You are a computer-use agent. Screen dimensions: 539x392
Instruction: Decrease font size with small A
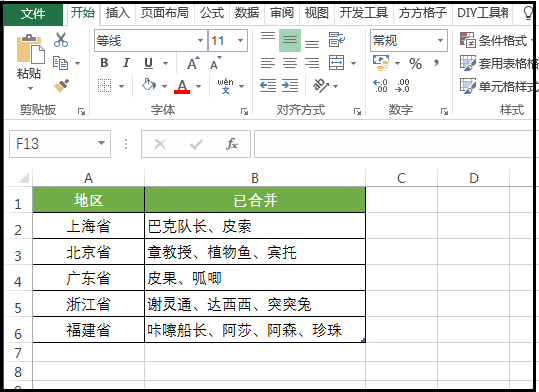tap(216, 63)
